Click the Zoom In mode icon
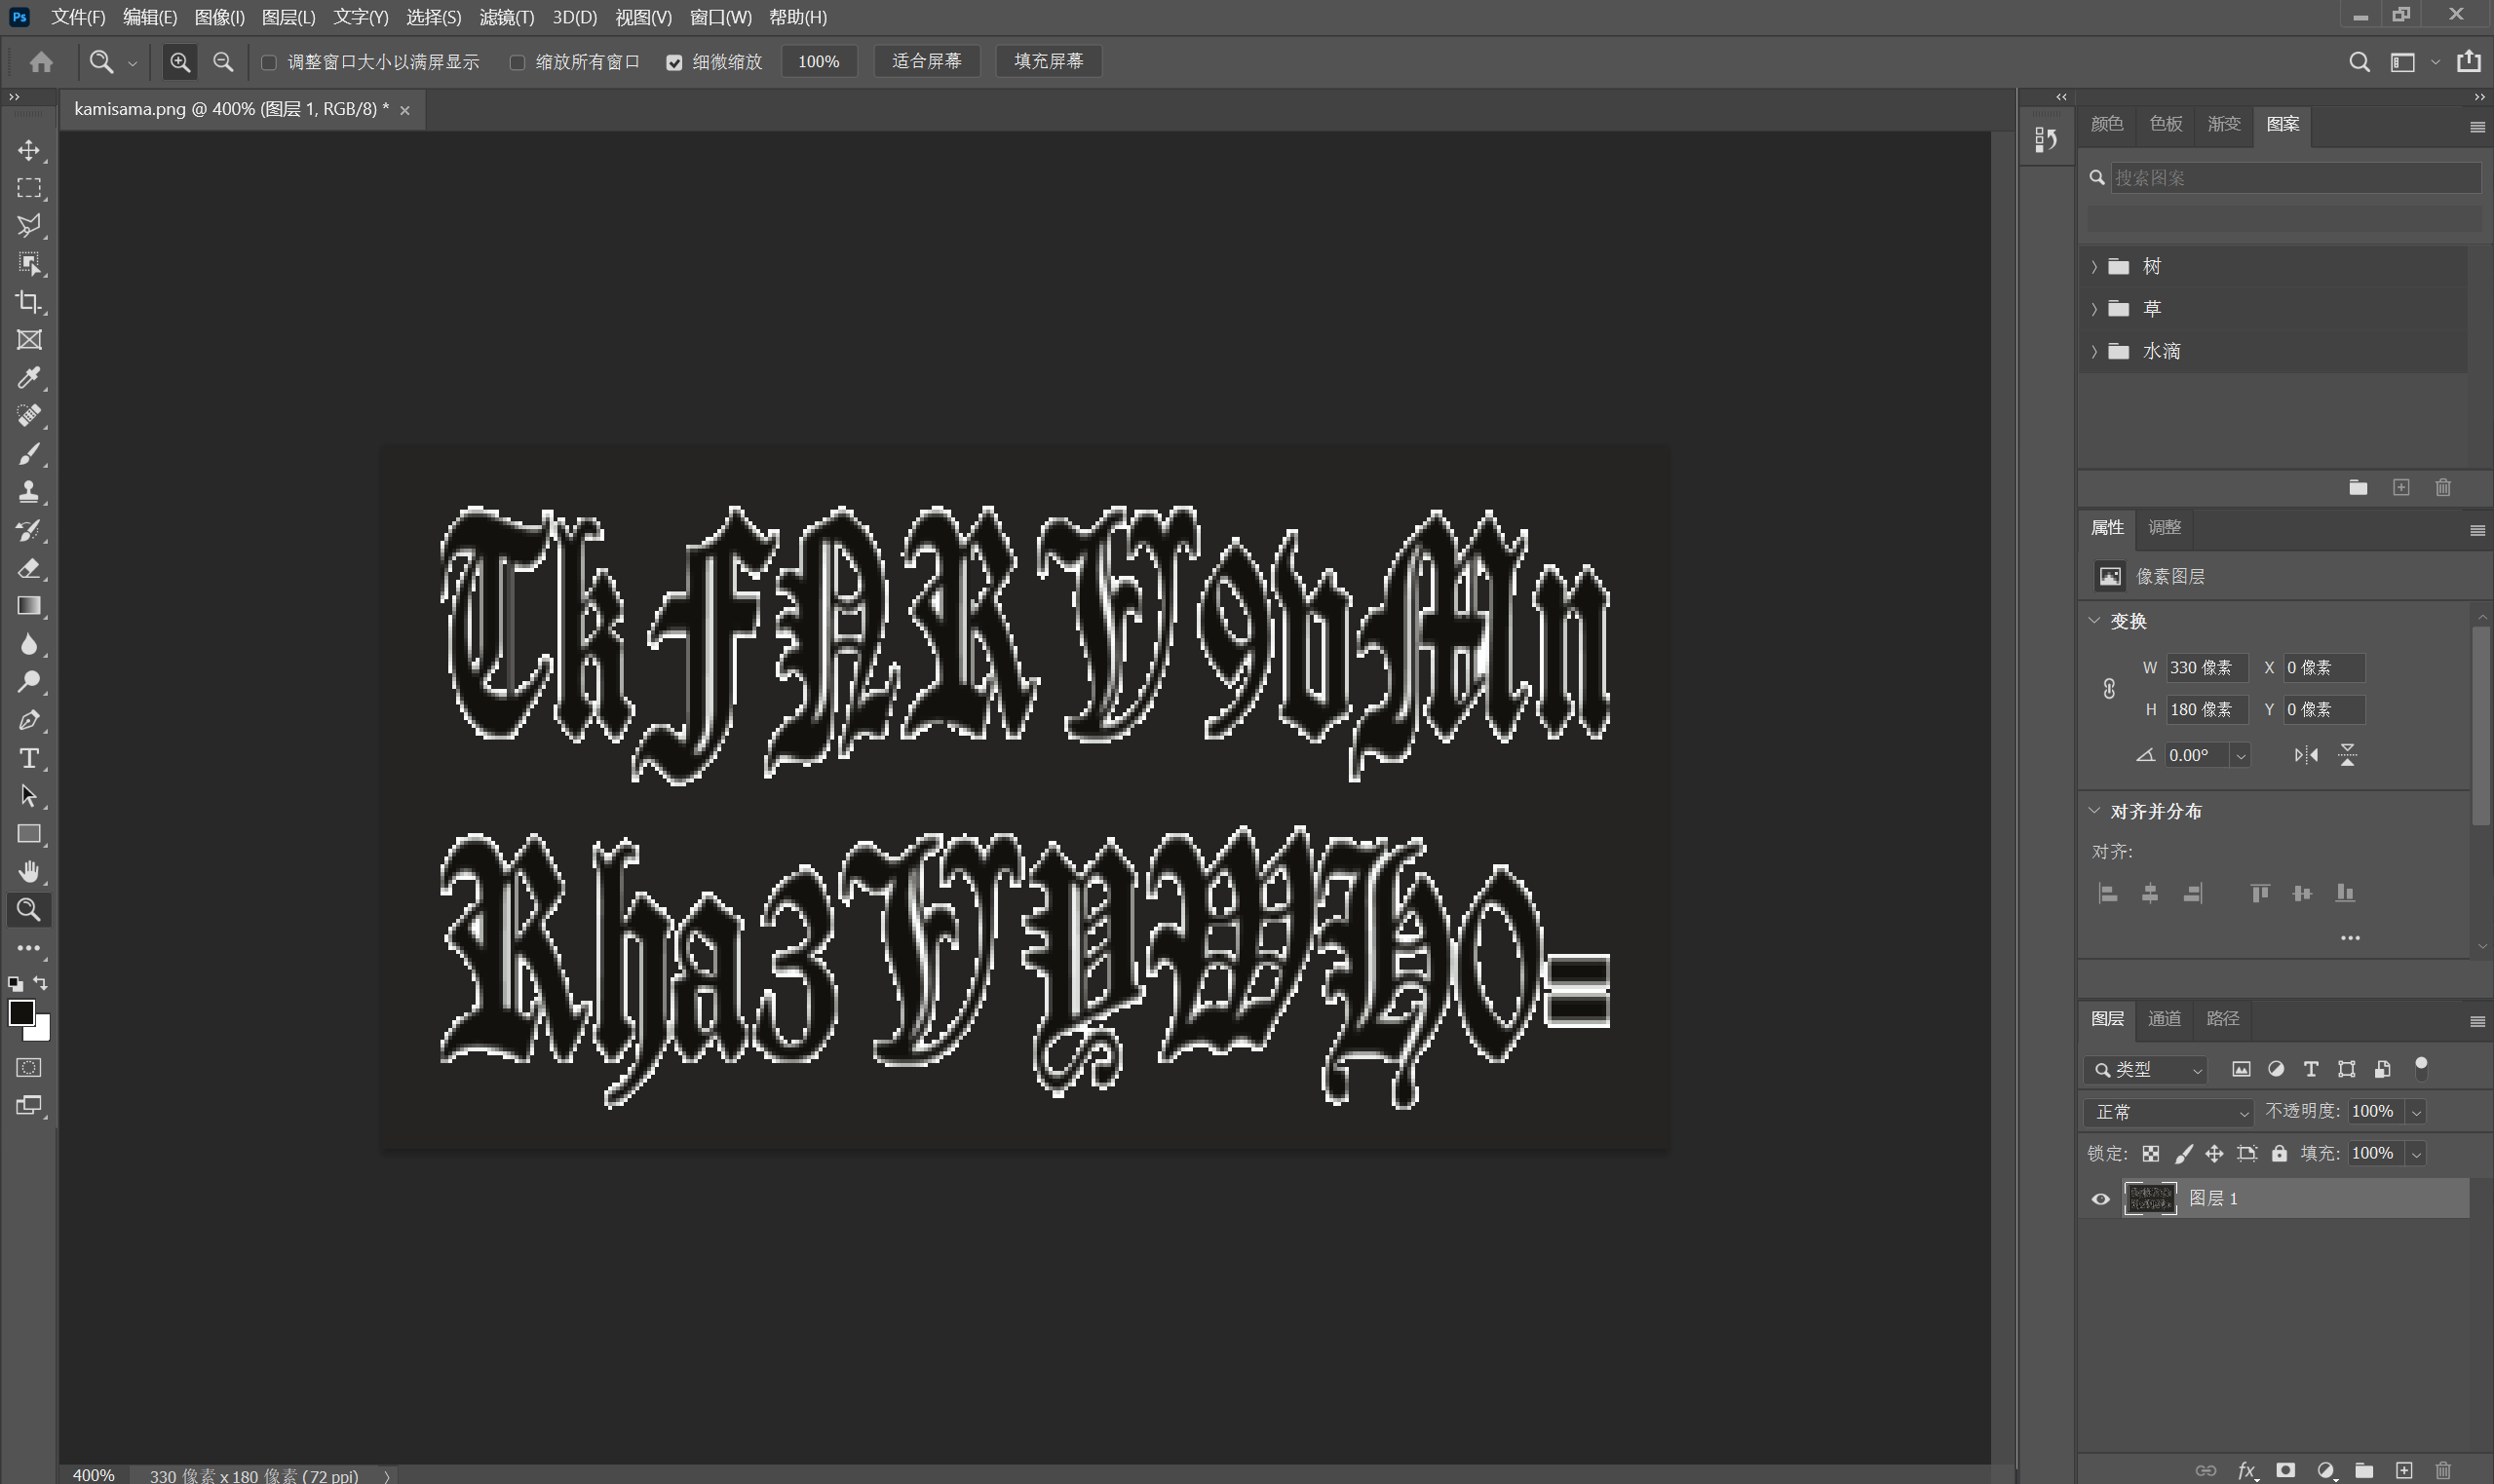Viewport: 2494px width, 1484px height. click(x=180, y=62)
